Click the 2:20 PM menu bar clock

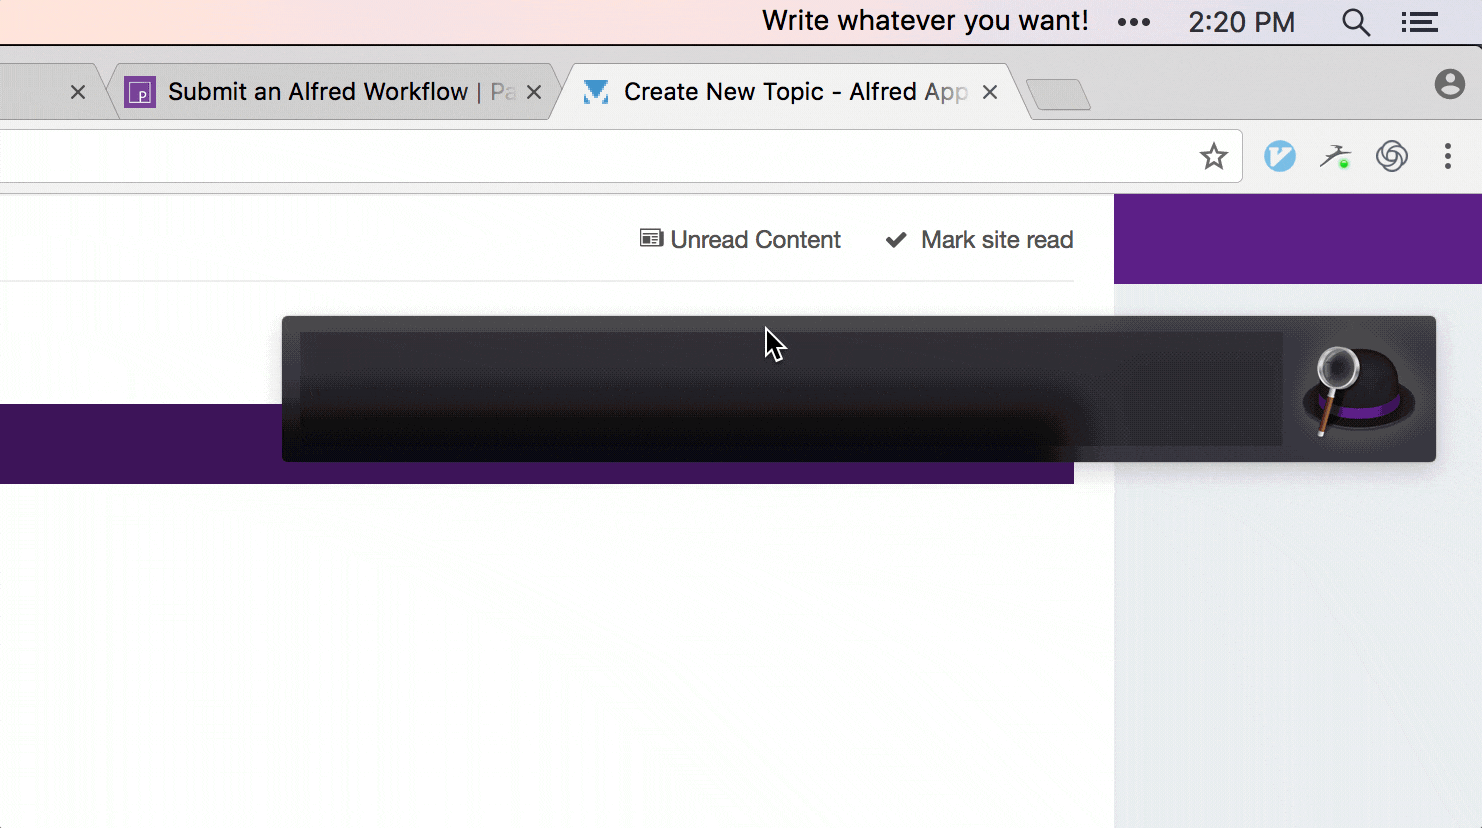(1241, 22)
